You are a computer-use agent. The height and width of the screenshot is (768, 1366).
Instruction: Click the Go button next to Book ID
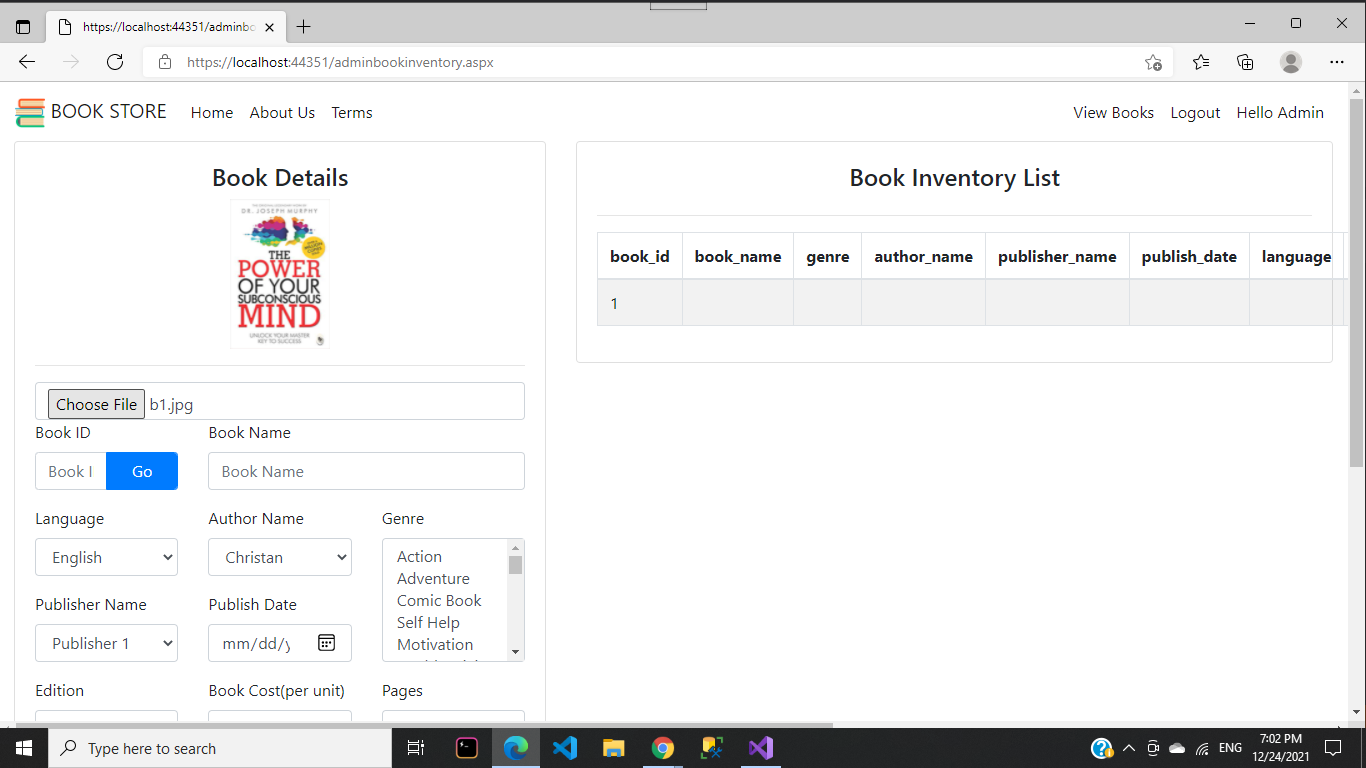click(x=141, y=470)
